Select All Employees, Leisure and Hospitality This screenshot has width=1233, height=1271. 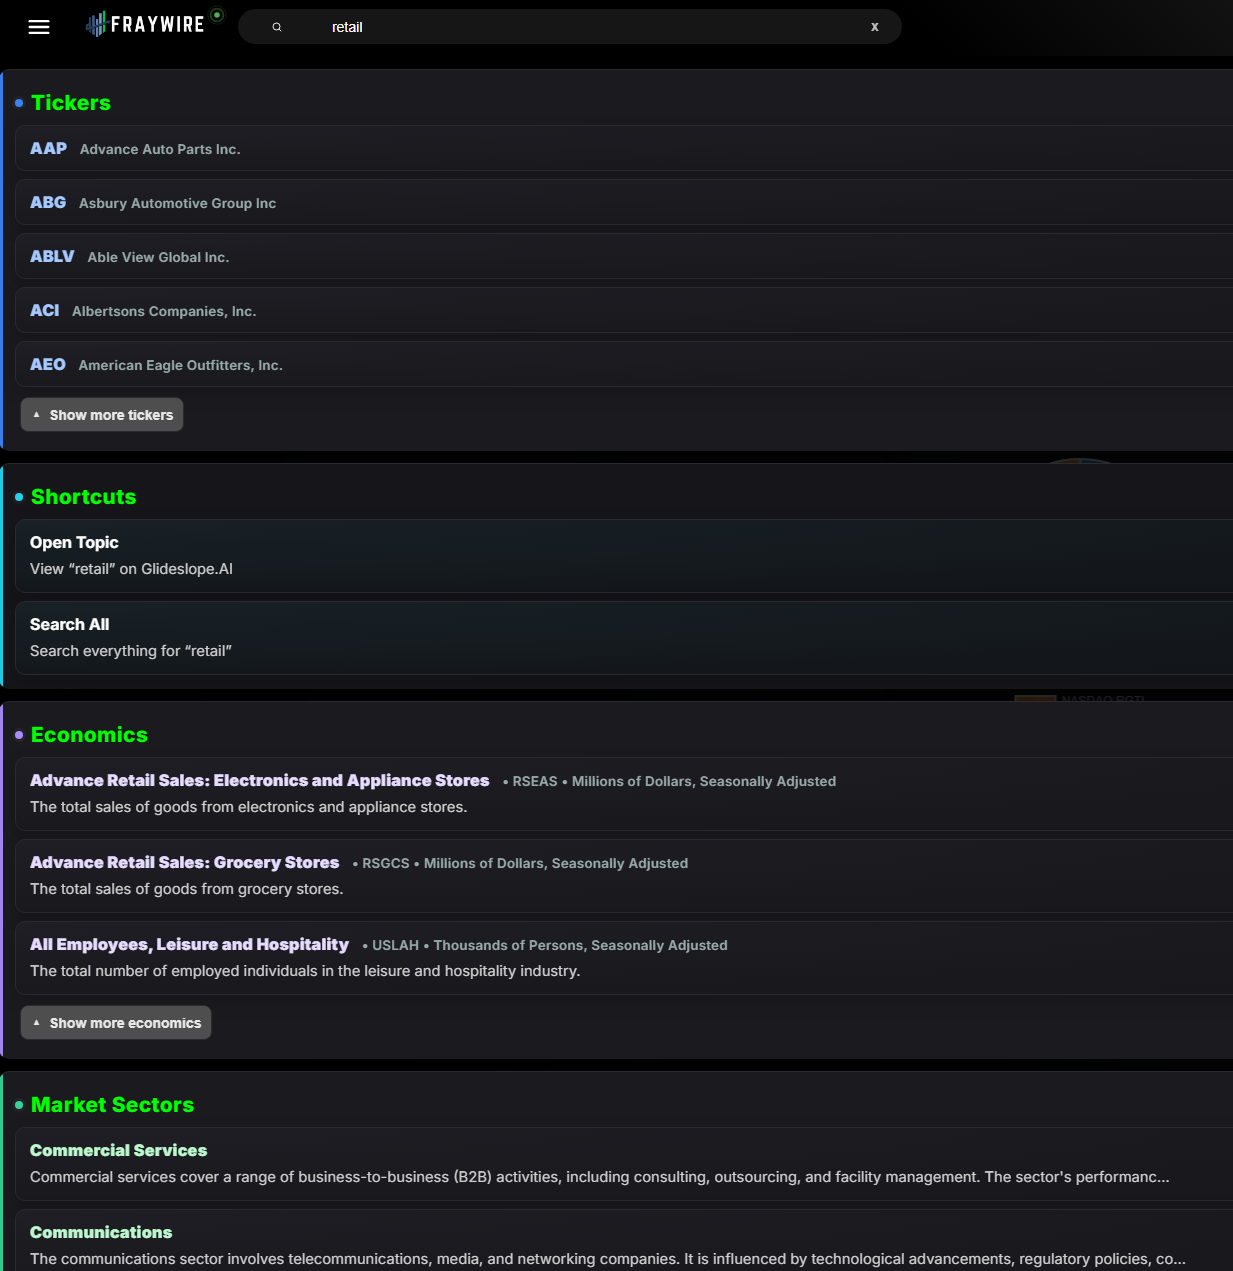(189, 945)
